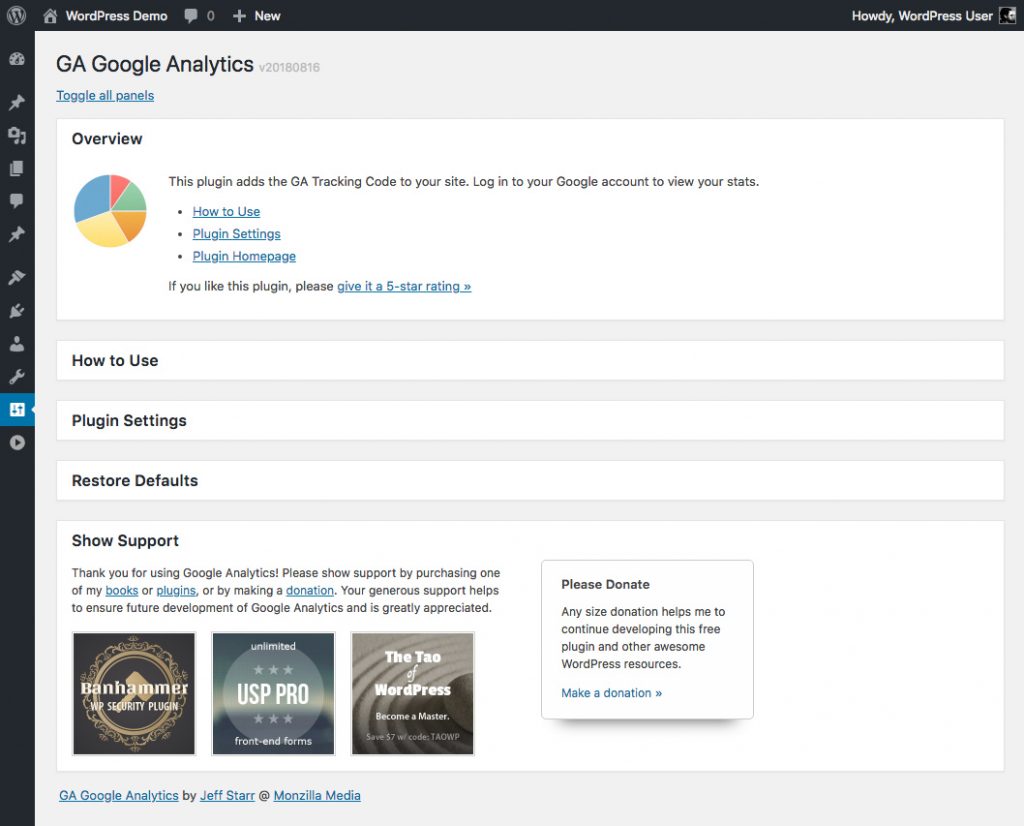Open the New menu in the admin bar
The height and width of the screenshot is (826, 1024).
point(257,16)
